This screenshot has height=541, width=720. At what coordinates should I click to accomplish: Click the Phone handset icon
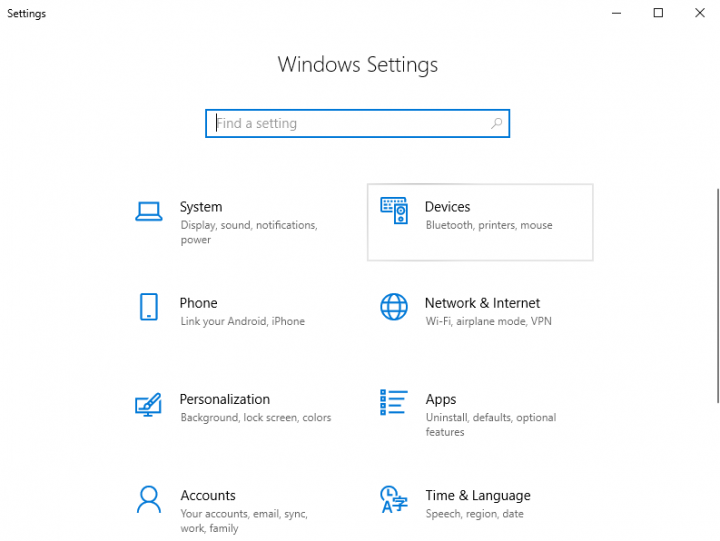(148, 307)
